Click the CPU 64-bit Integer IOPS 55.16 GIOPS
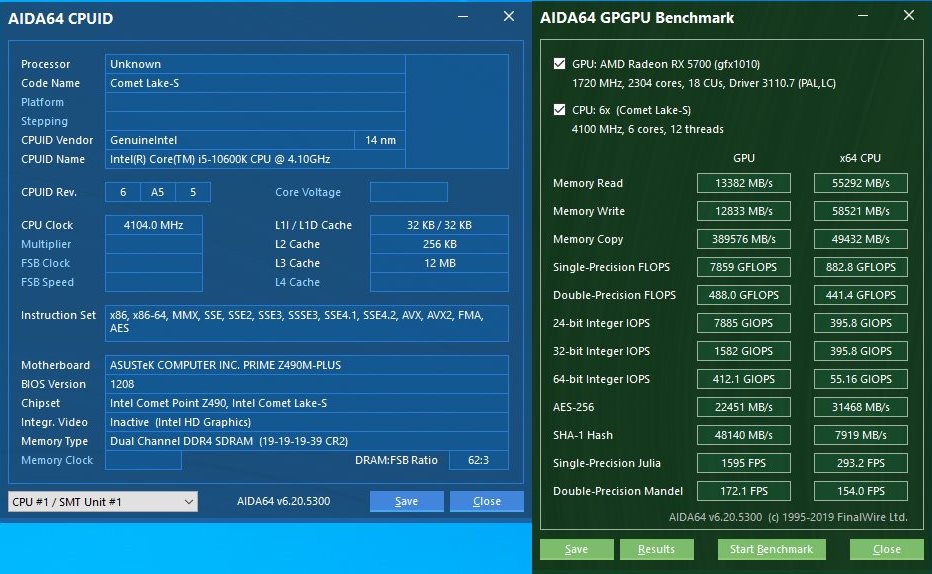This screenshot has width=932, height=574. pos(861,379)
